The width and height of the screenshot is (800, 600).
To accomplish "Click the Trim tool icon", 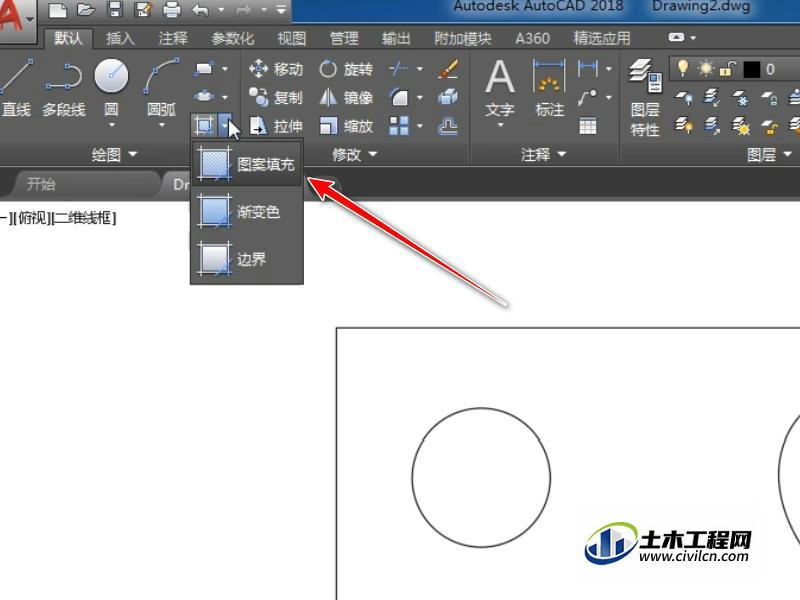I will [399, 68].
